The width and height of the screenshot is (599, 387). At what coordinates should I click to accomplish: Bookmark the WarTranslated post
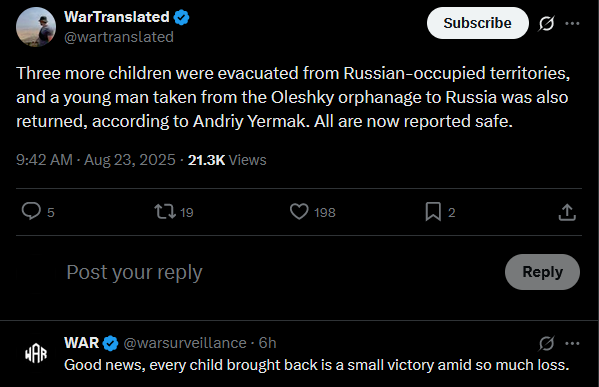point(433,212)
